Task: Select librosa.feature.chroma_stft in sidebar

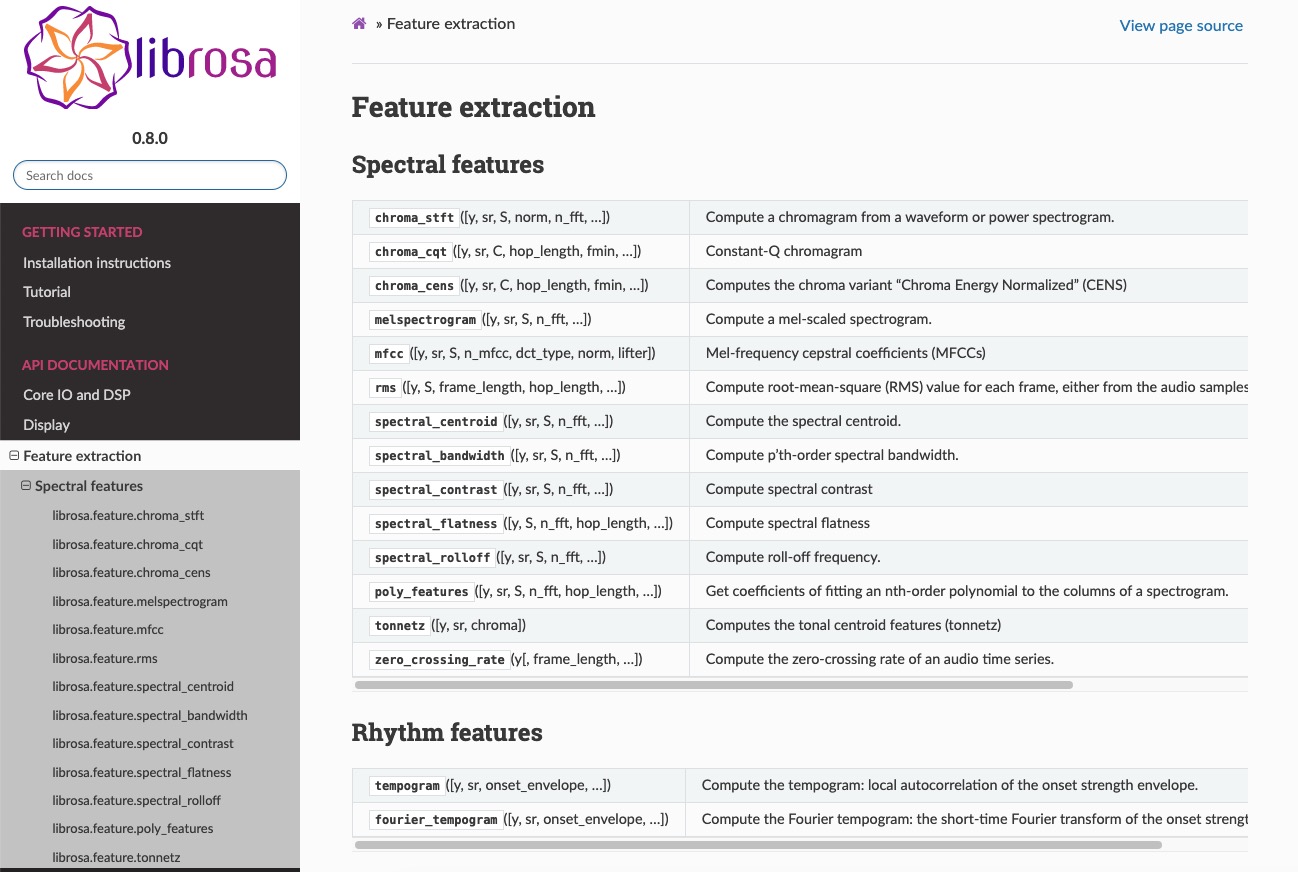Action: coord(128,516)
